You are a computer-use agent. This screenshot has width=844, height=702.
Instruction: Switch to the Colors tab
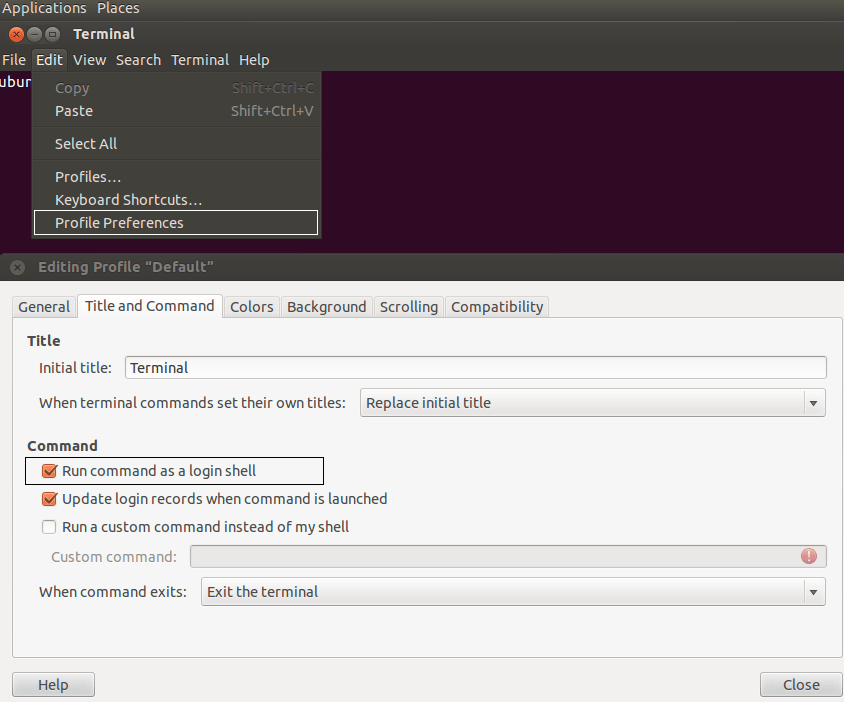251,306
